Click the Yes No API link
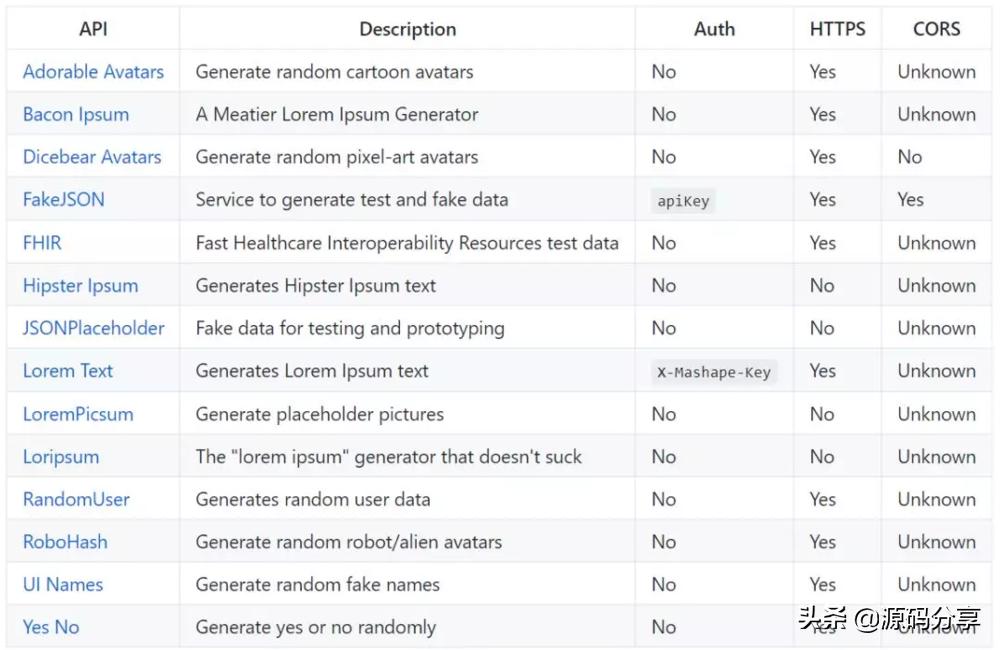Viewport: 1000px width, 650px height. pos(51,628)
